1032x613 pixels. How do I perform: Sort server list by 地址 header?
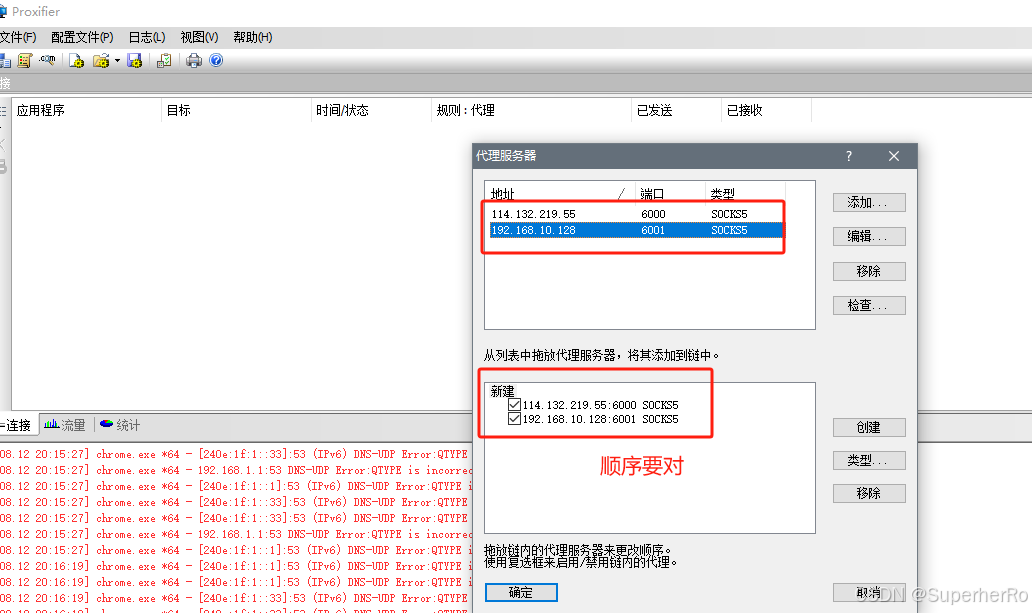560,194
